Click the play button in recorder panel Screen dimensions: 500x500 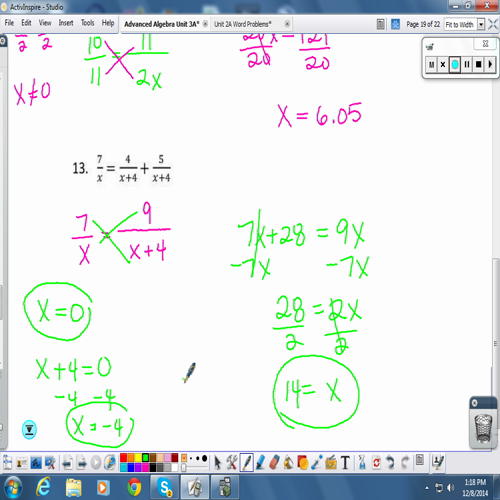pos(490,64)
